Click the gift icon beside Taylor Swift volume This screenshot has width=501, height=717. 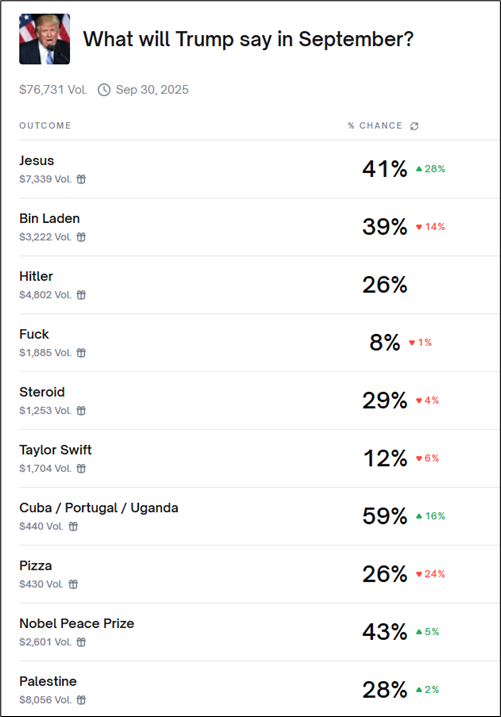tap(81, 468)
